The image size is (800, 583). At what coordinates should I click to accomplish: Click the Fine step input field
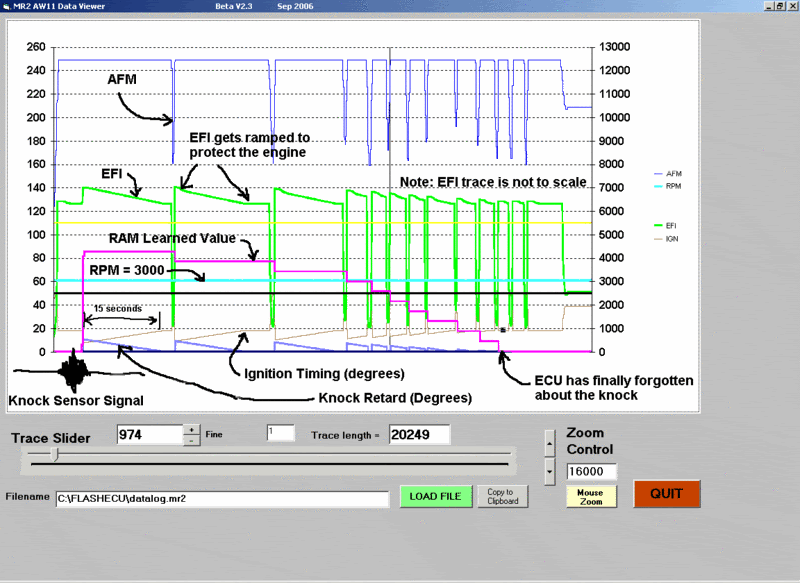tap(281, 433)
